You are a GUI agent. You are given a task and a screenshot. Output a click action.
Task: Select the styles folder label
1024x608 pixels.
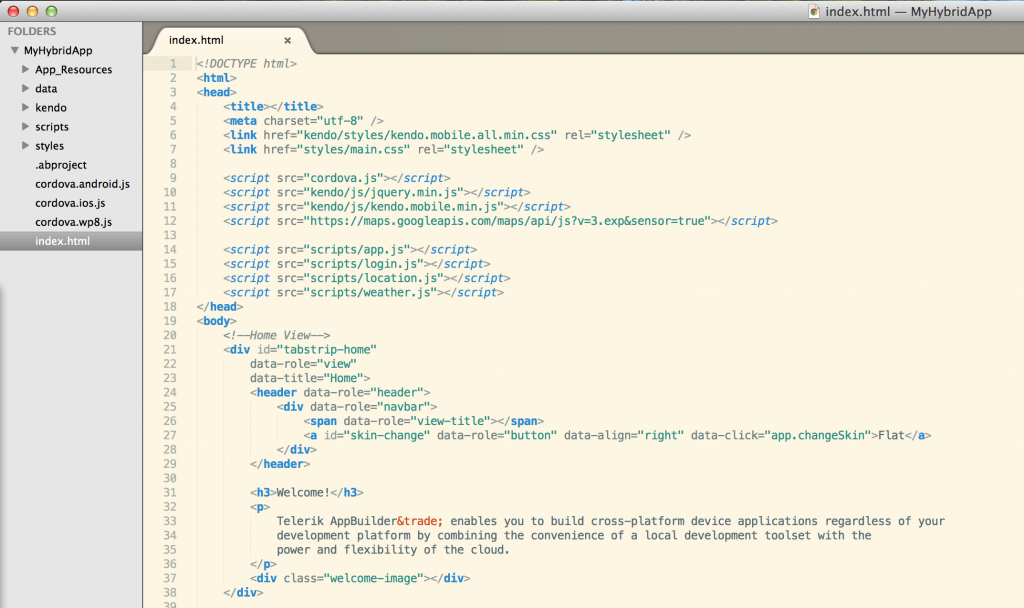pos(50,146)
